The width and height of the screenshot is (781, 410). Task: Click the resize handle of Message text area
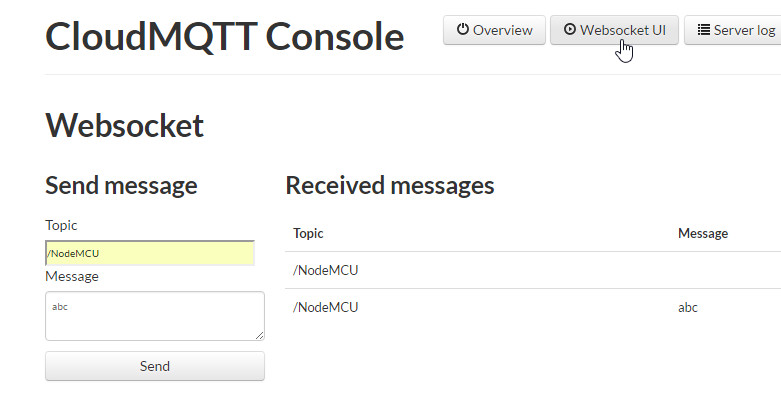pyautogui.click(x=260, y=336)
